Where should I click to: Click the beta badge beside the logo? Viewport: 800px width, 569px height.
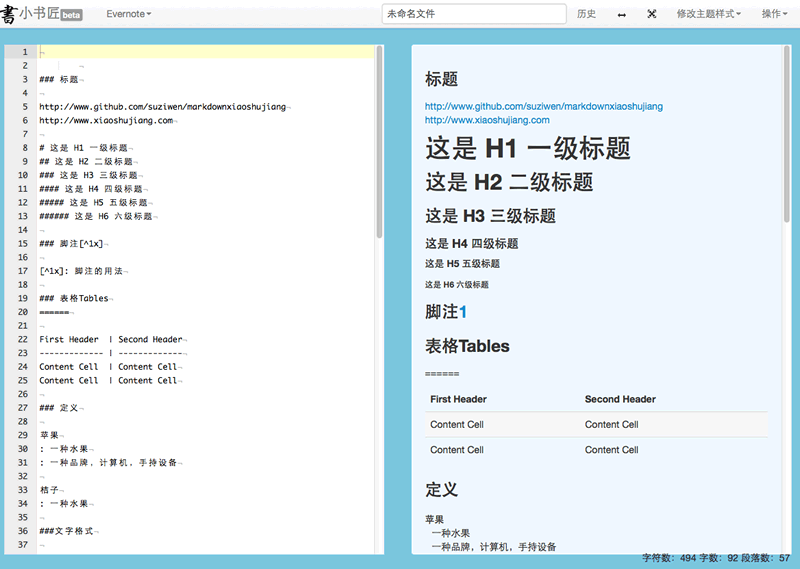72,16
